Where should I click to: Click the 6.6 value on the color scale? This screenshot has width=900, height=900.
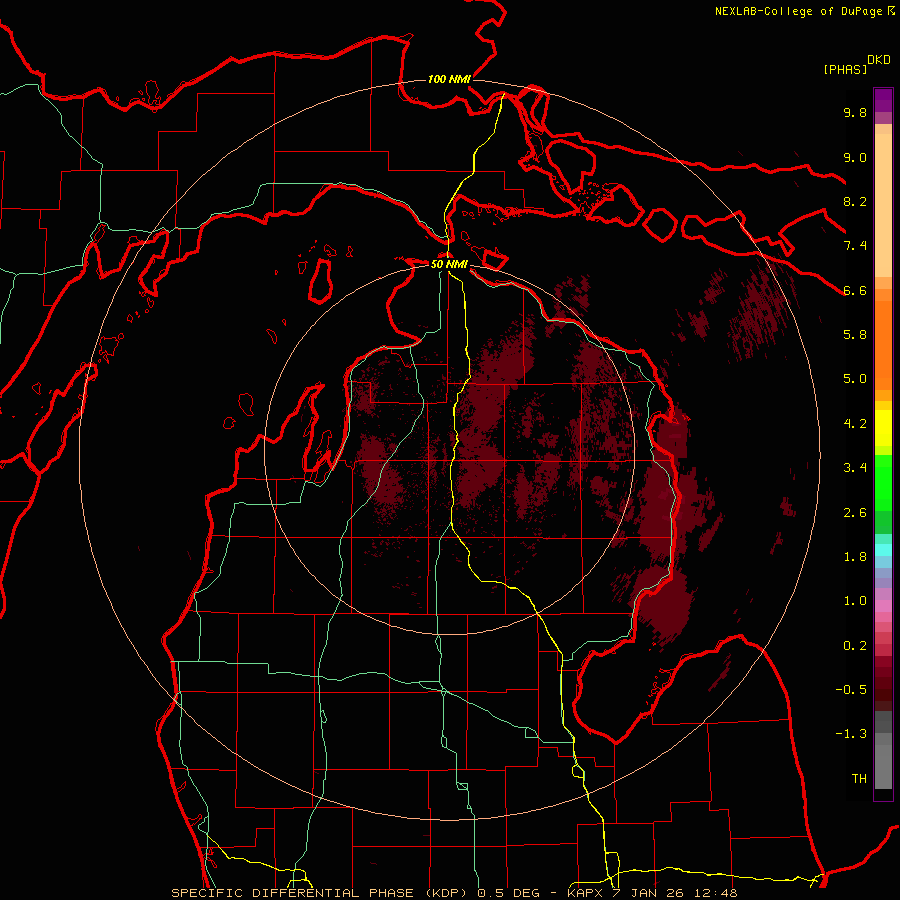coord(855,290)
